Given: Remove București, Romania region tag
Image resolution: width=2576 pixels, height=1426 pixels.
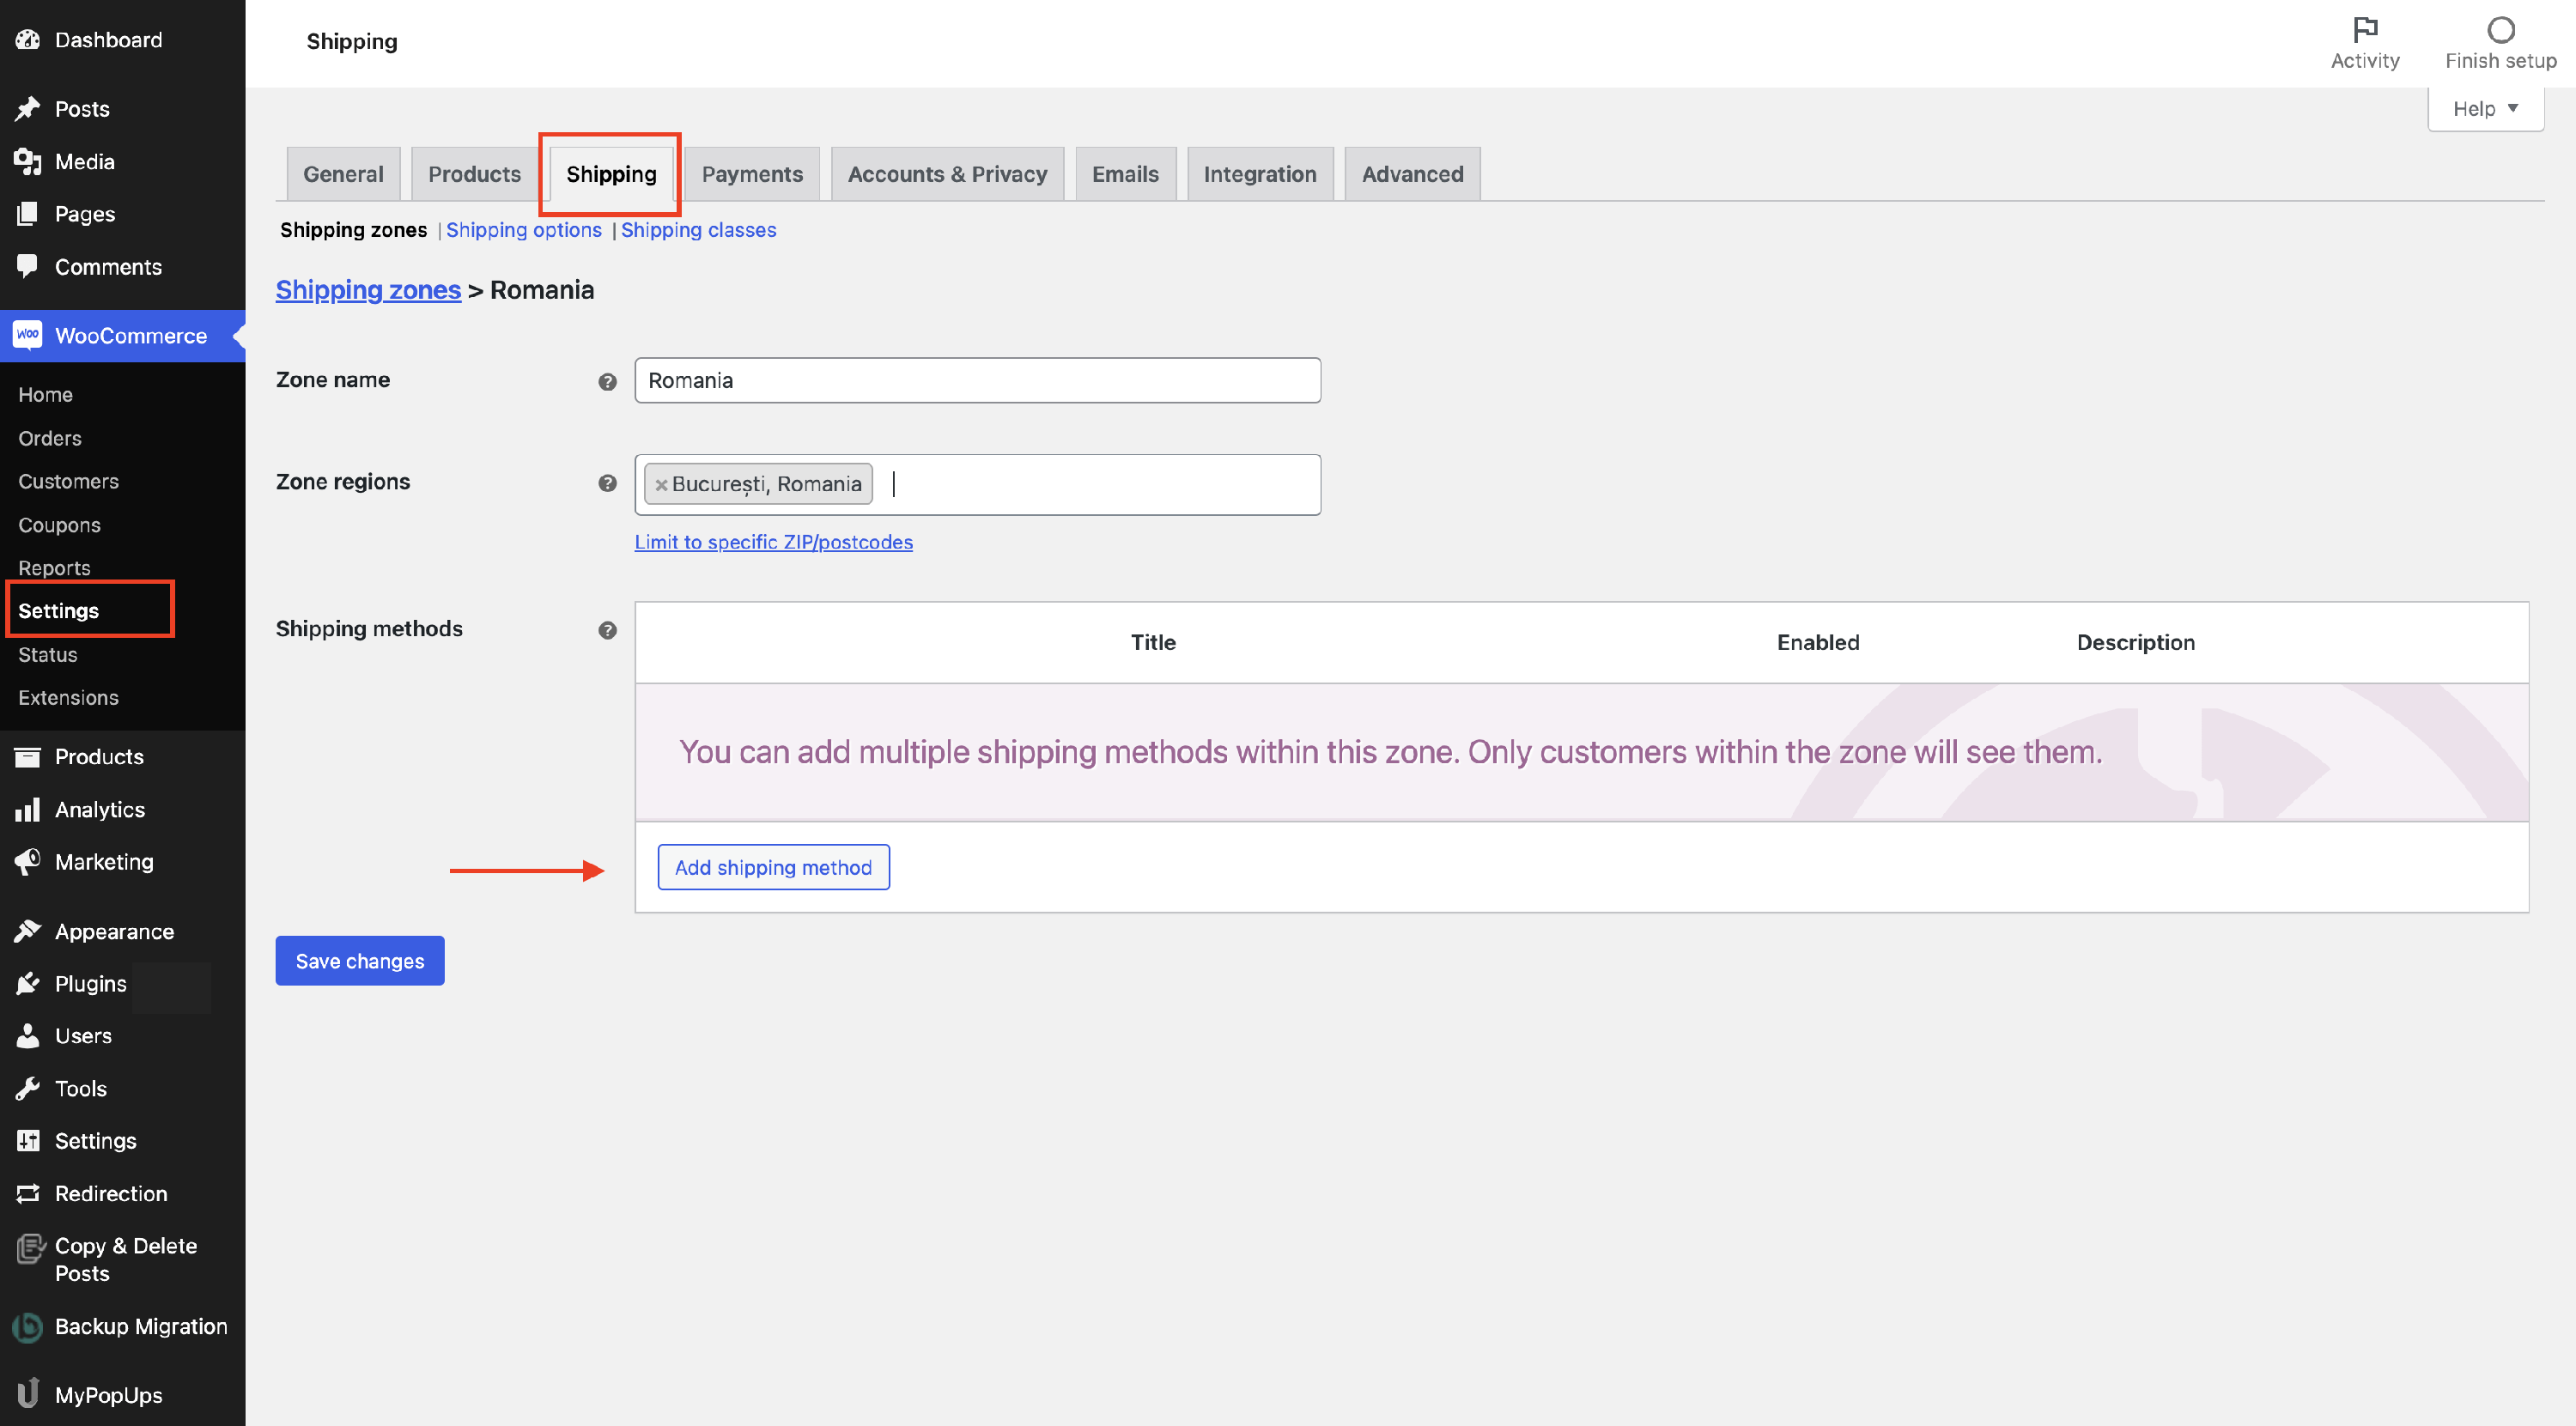Looking at the screenshot, I should [x=661, y=485].
